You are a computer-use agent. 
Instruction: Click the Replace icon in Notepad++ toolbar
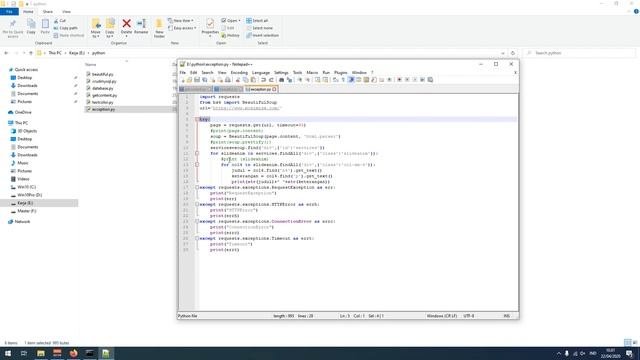pos(290,80)
